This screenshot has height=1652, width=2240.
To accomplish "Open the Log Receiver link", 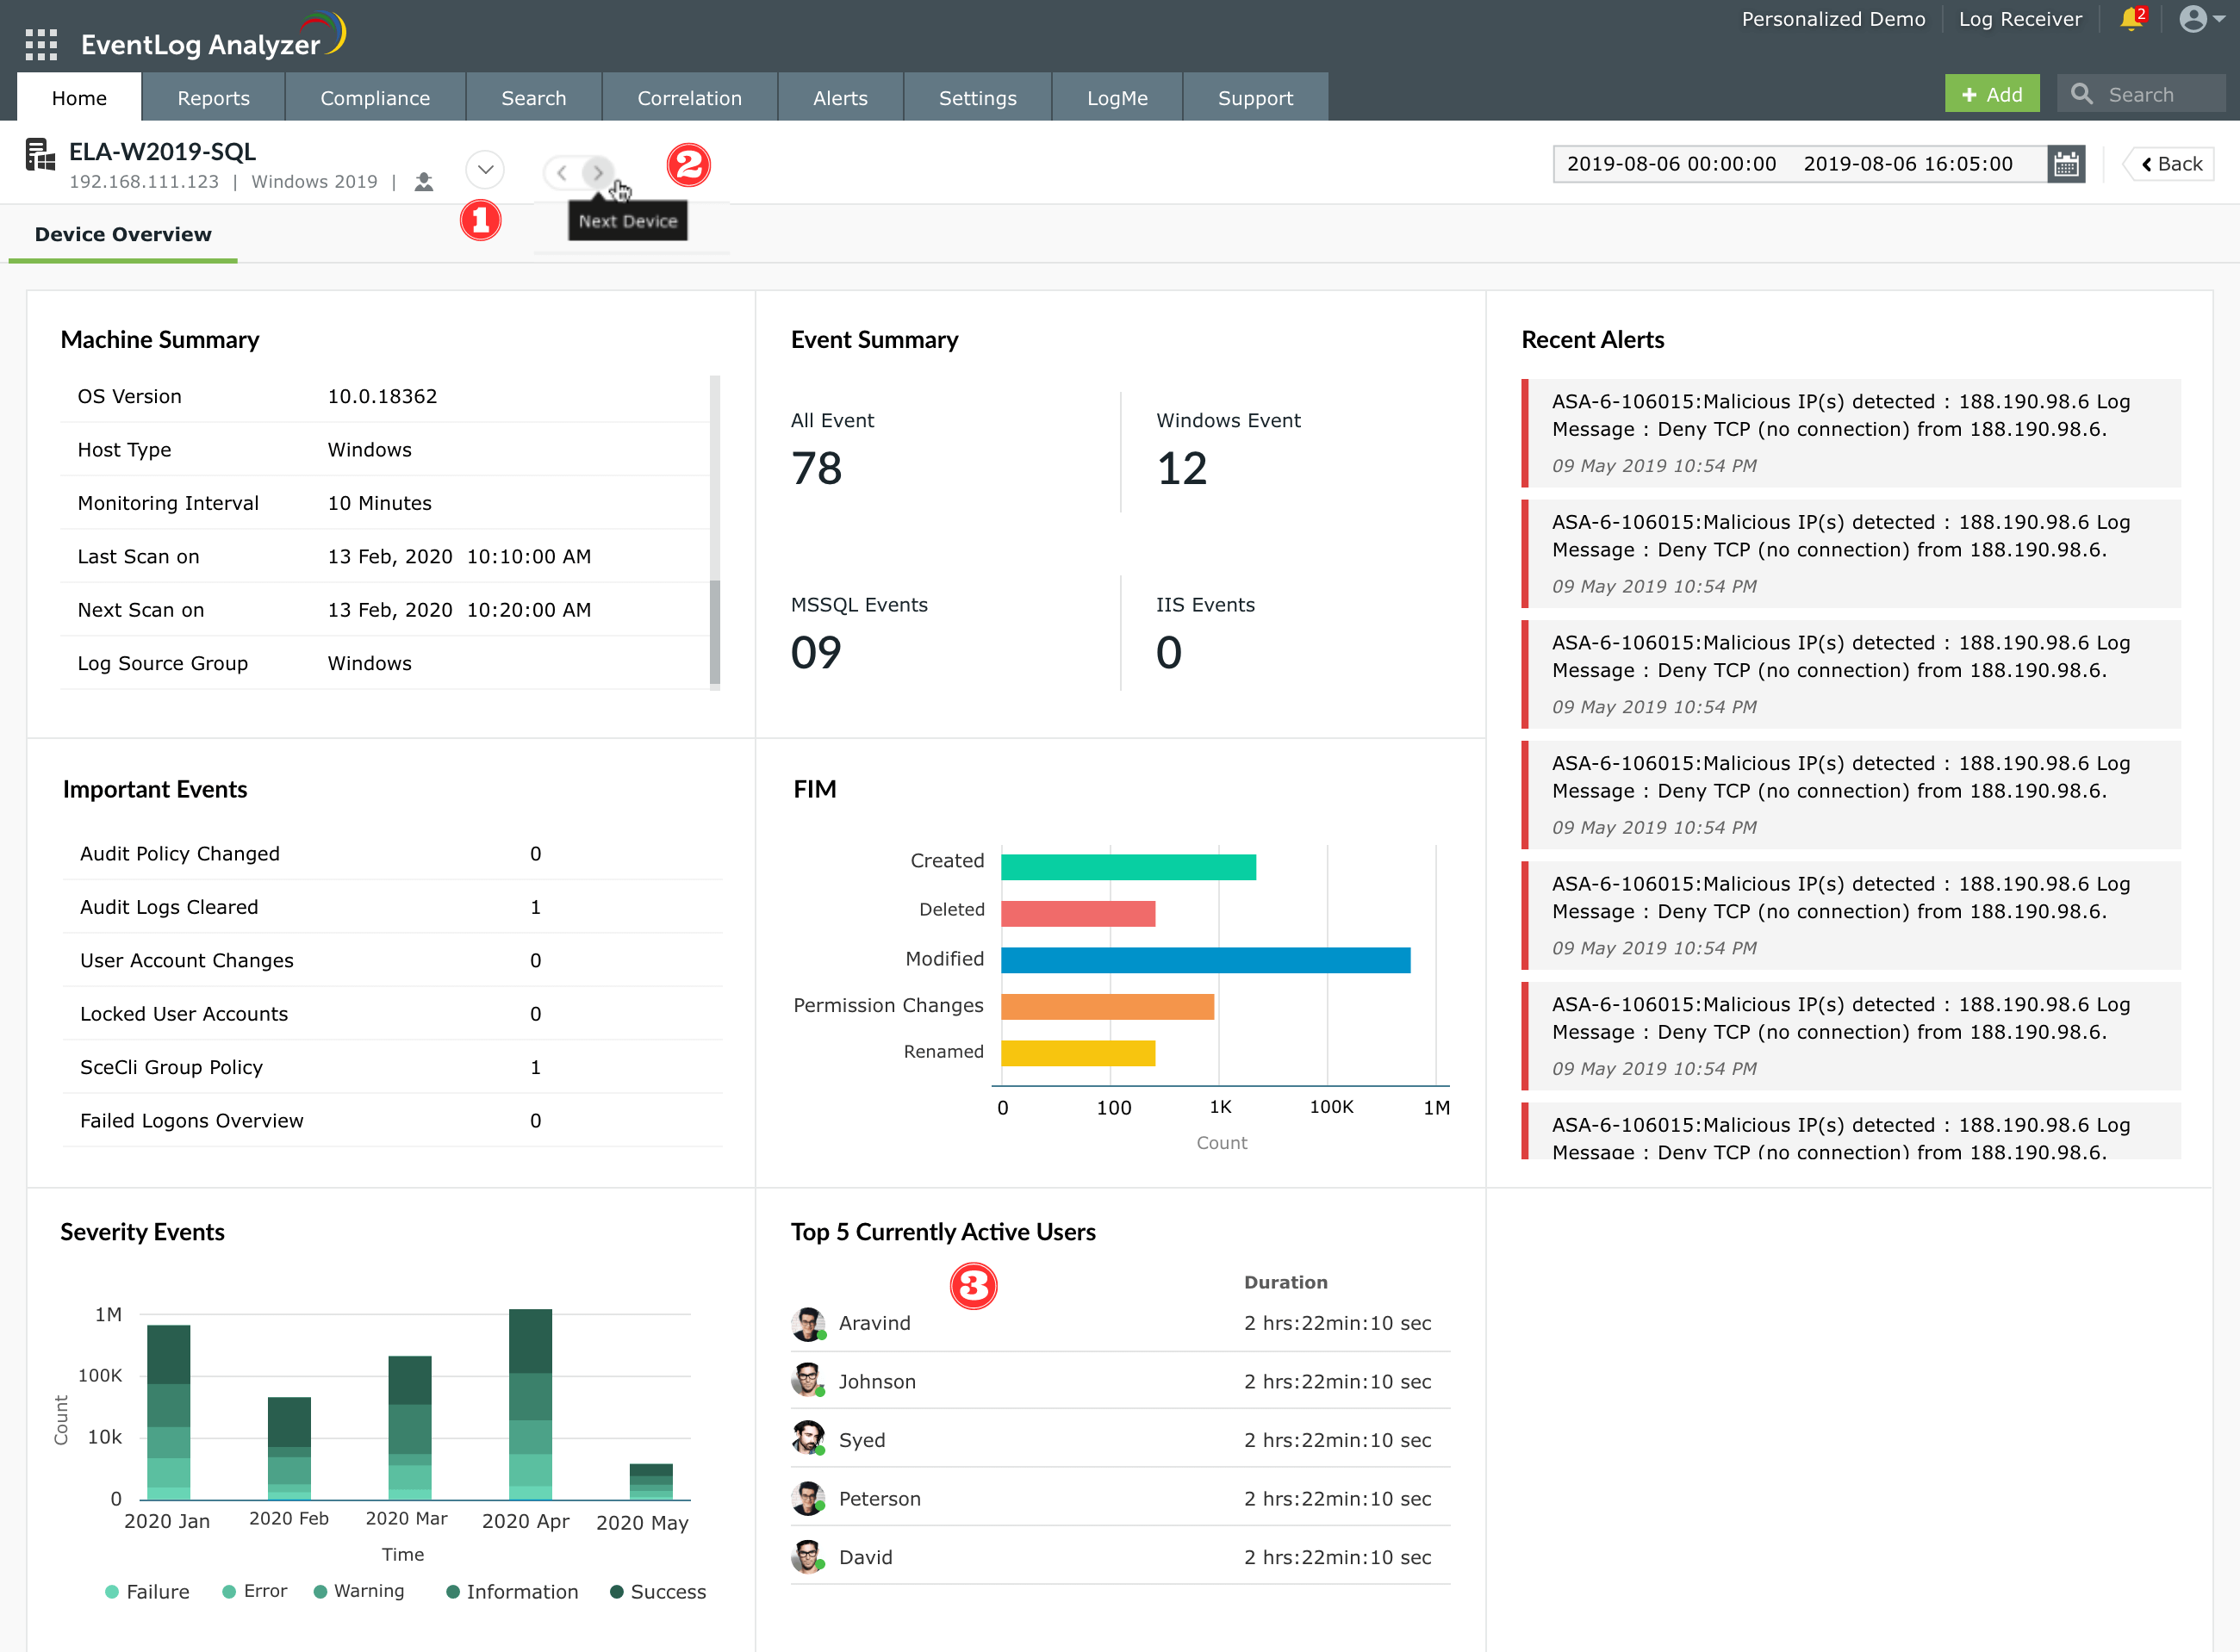I will pos(2019,19).
